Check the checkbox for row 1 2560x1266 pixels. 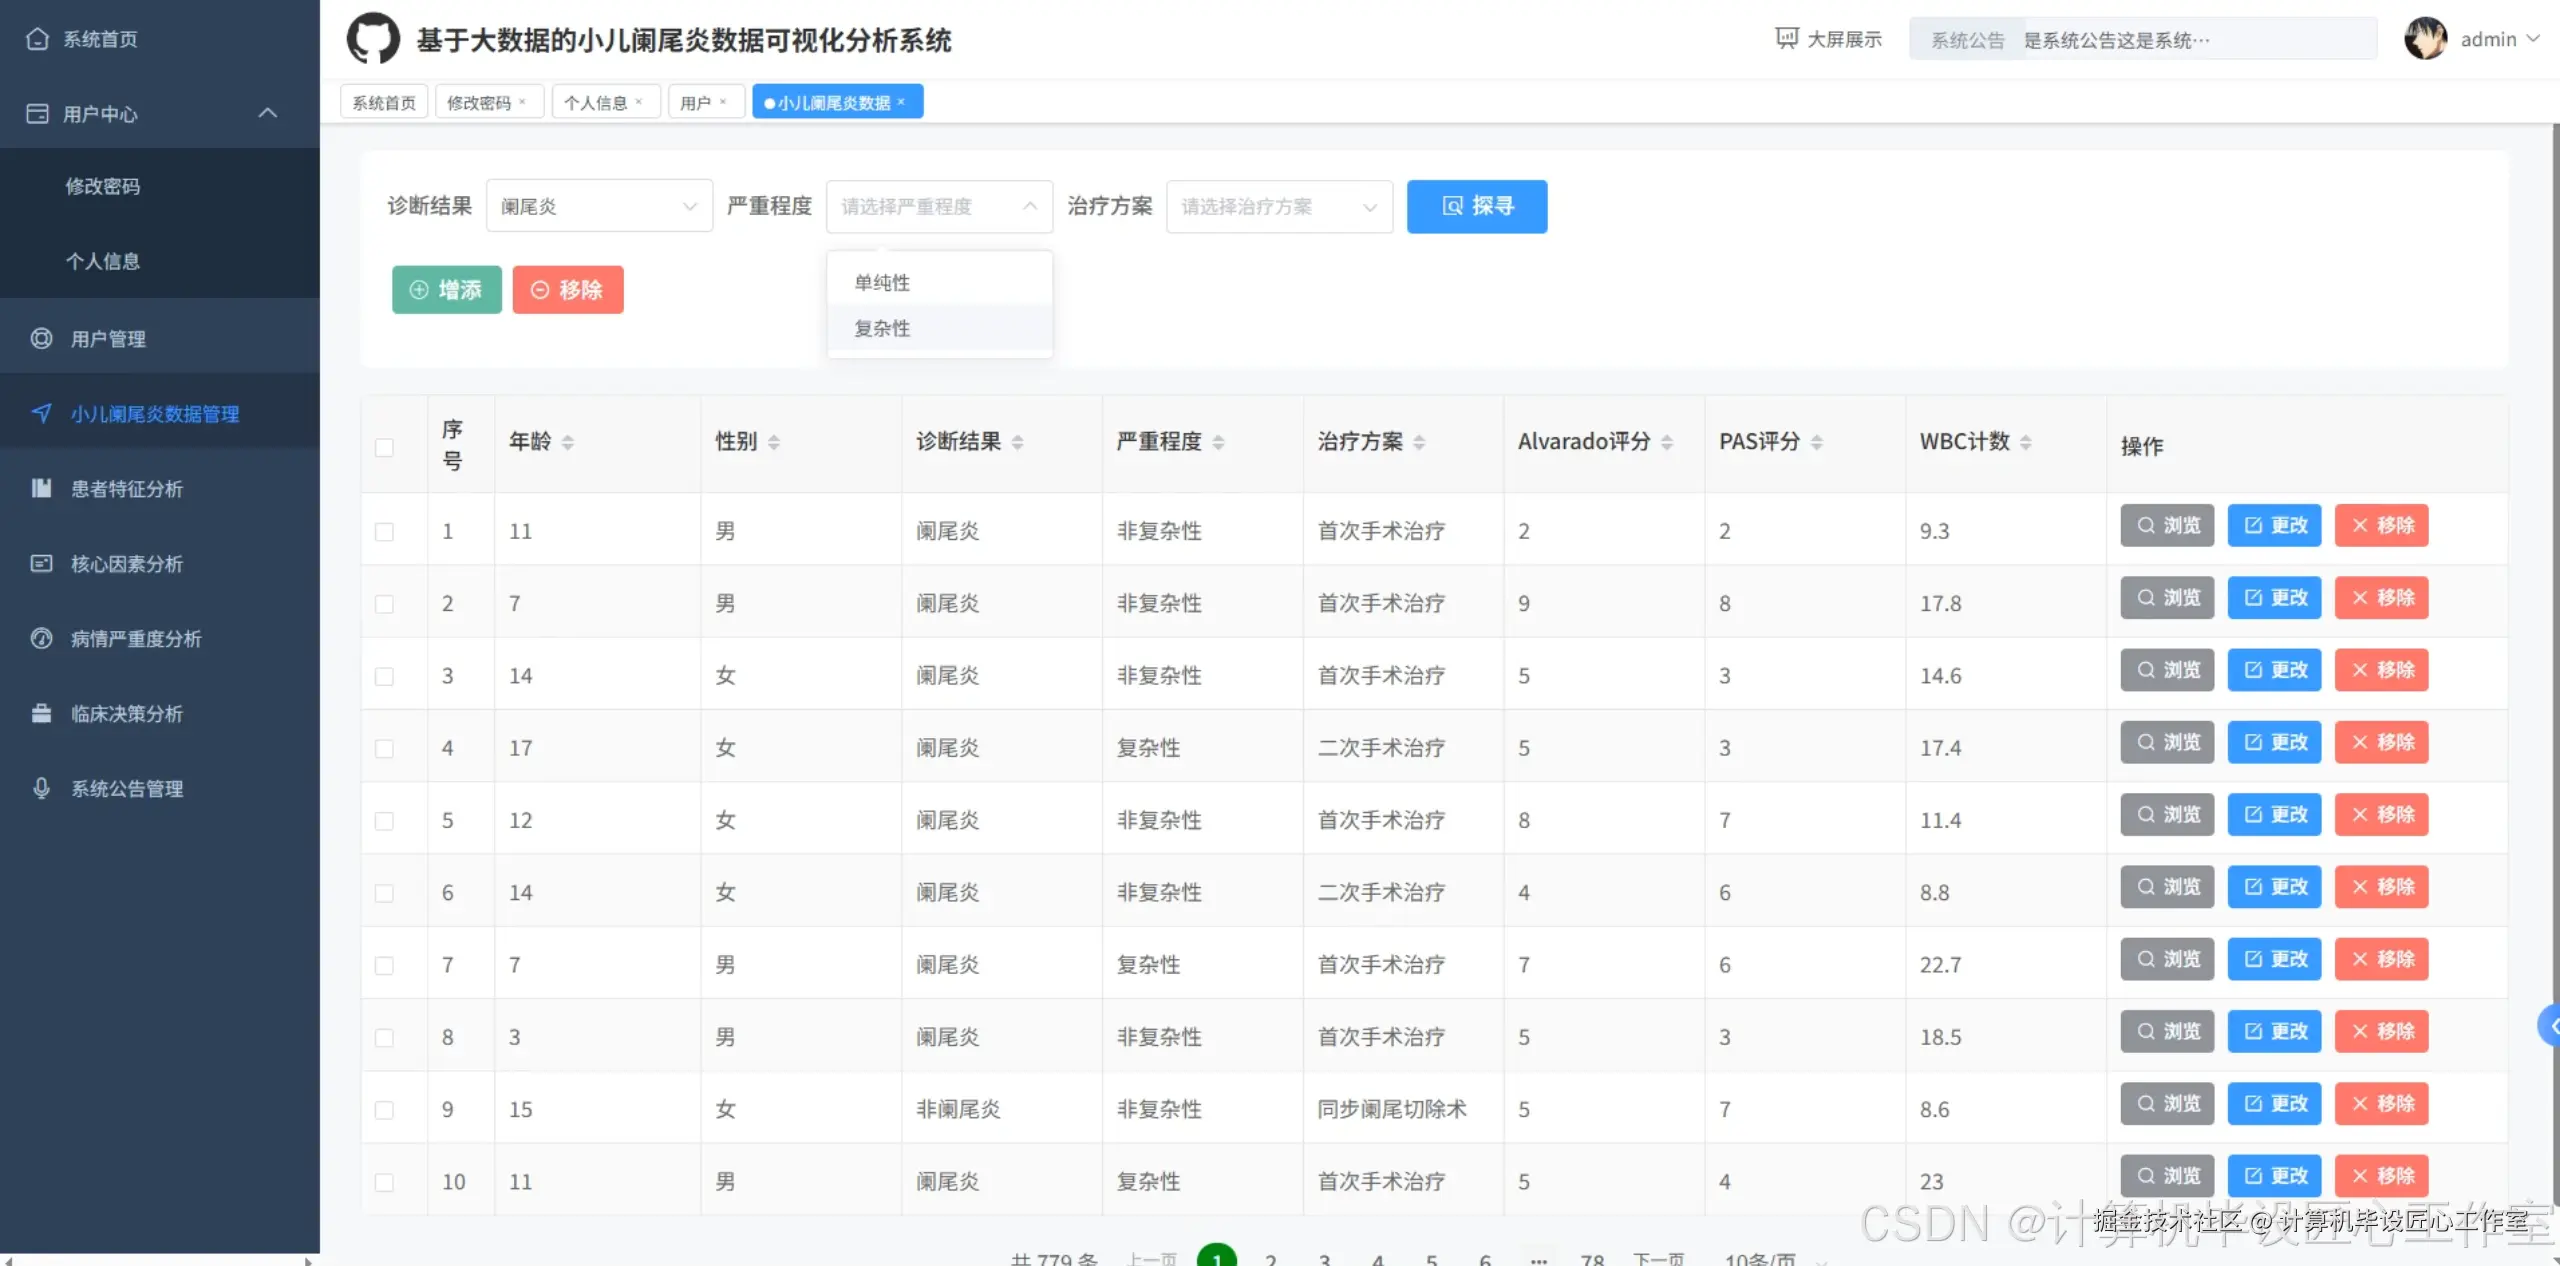(384, 531)
